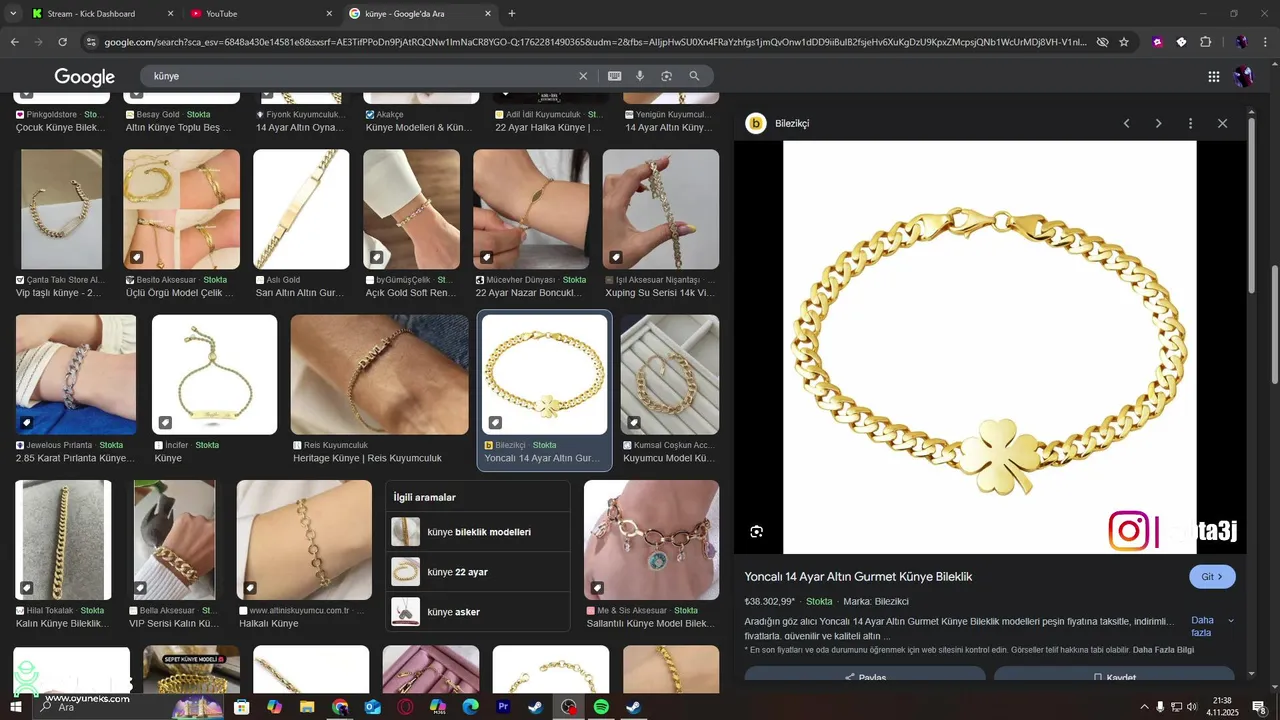1280x720 pixels.
Task: Click the Google logo
Action: coord(85,77)
